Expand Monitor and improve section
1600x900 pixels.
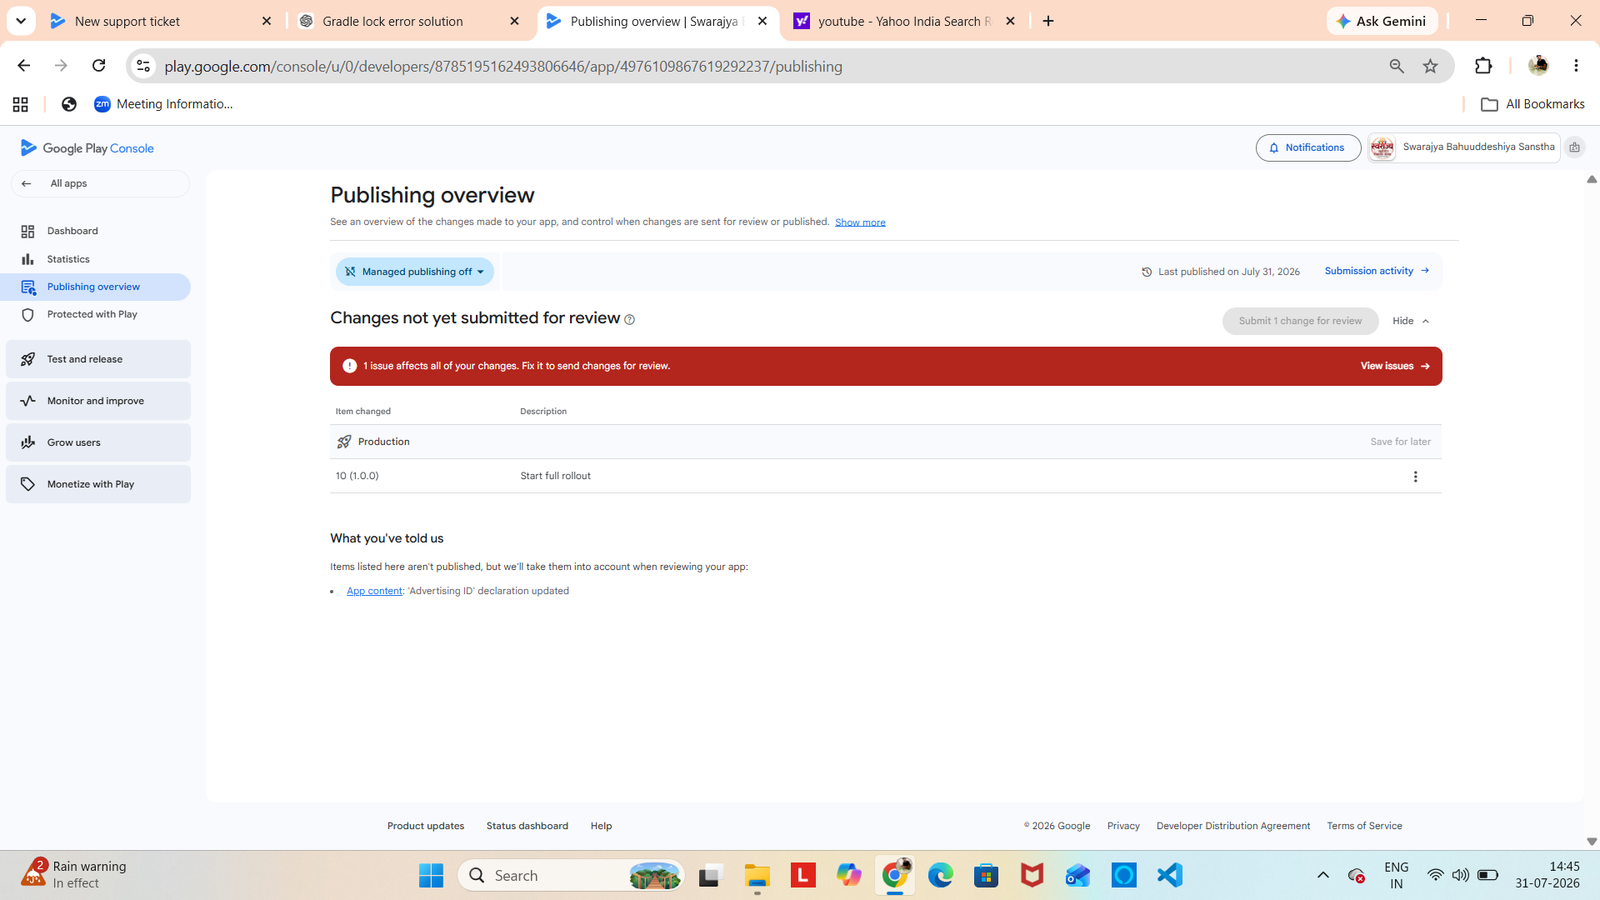pyautogui.click(x=98, y=401)
